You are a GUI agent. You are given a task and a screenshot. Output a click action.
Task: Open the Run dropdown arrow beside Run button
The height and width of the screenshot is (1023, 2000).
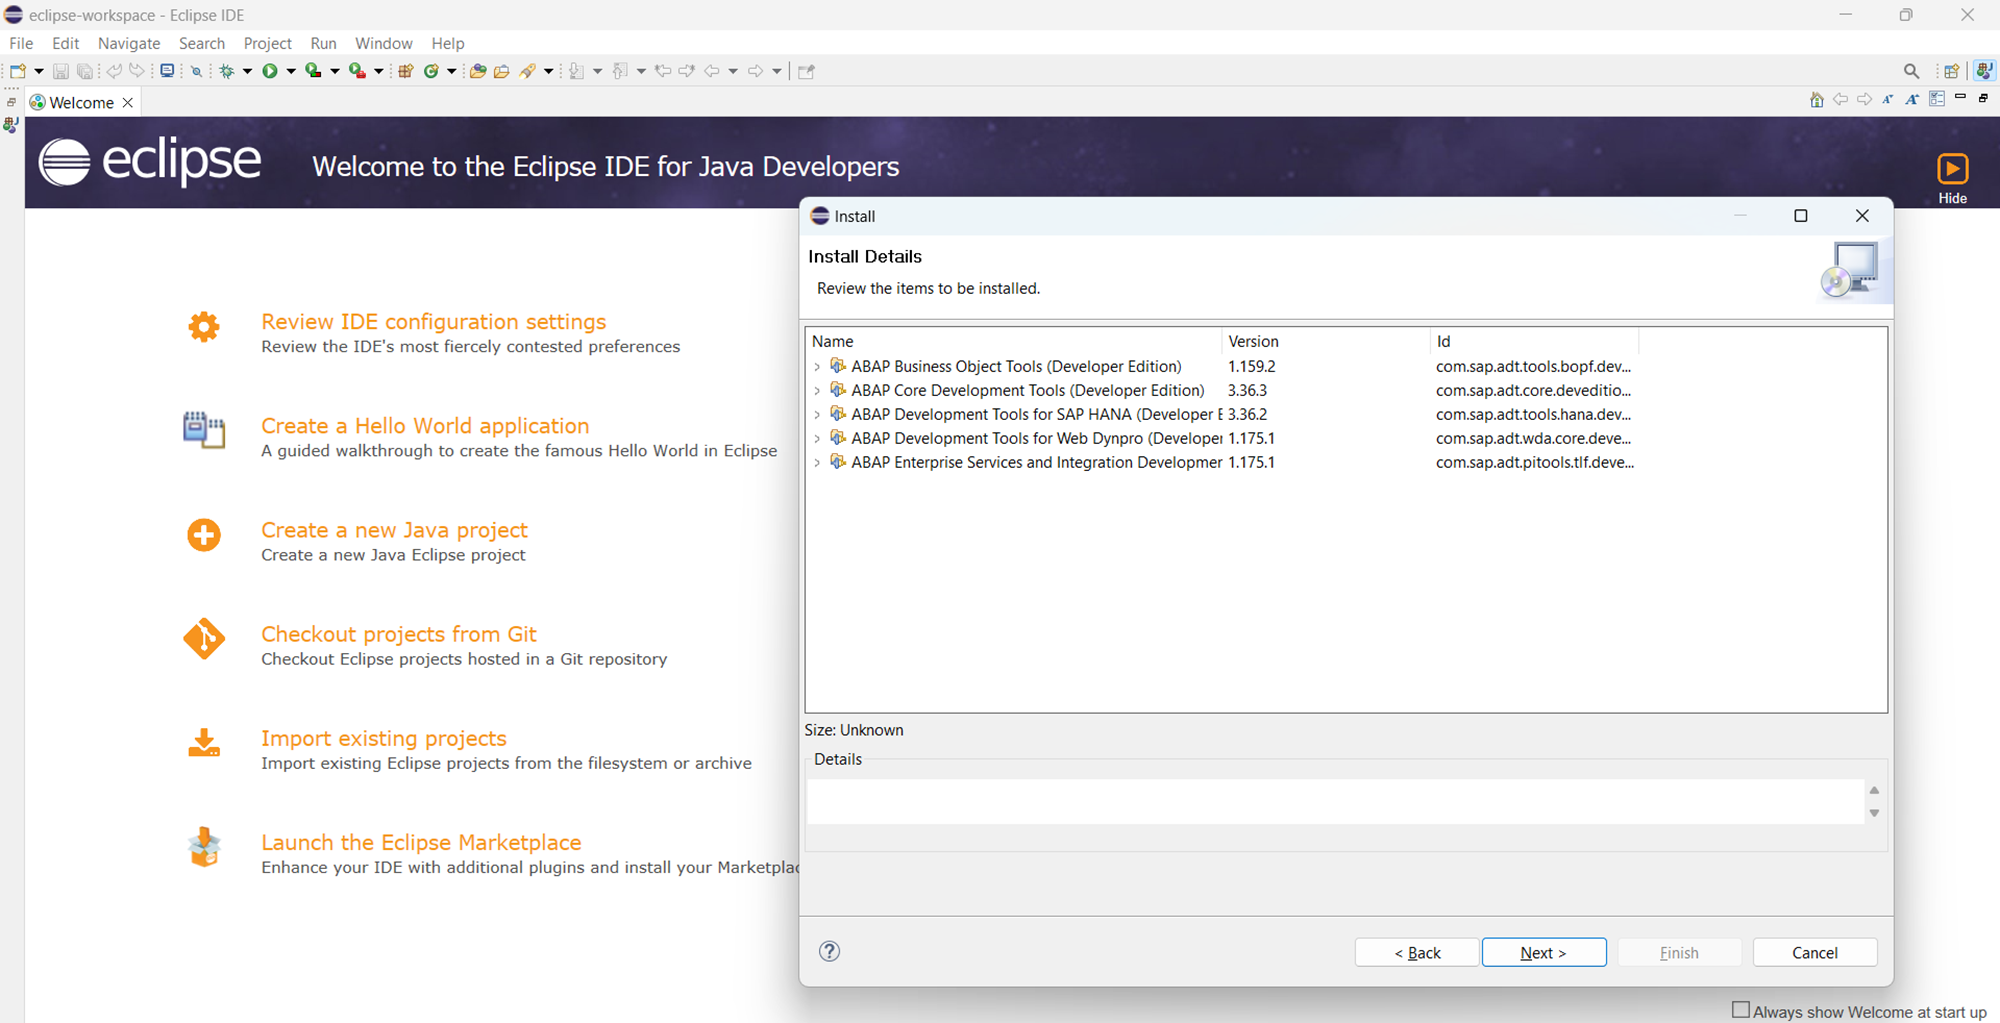coord(291,71)
